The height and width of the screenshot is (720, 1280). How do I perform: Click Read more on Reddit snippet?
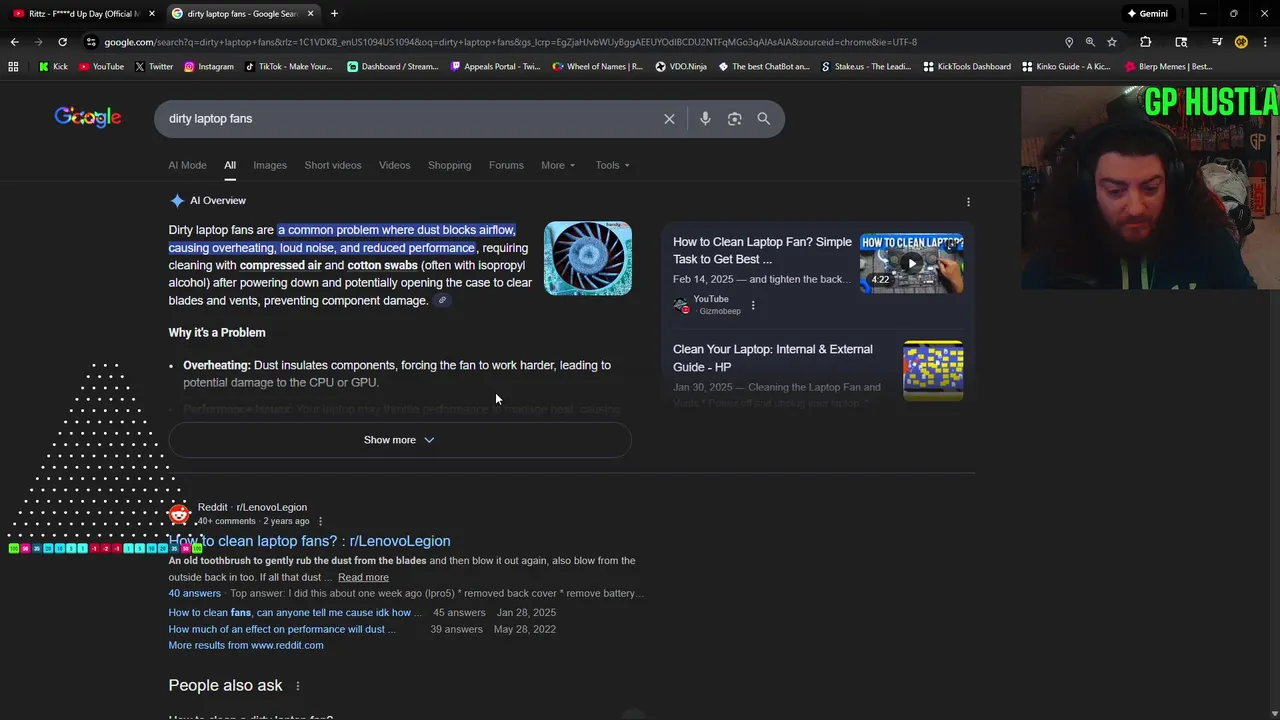point(363,578)
